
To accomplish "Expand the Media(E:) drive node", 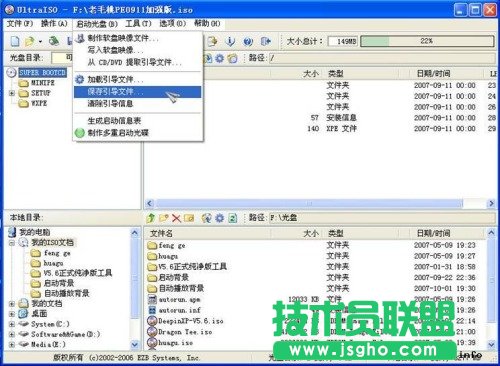I will point(12,345).
